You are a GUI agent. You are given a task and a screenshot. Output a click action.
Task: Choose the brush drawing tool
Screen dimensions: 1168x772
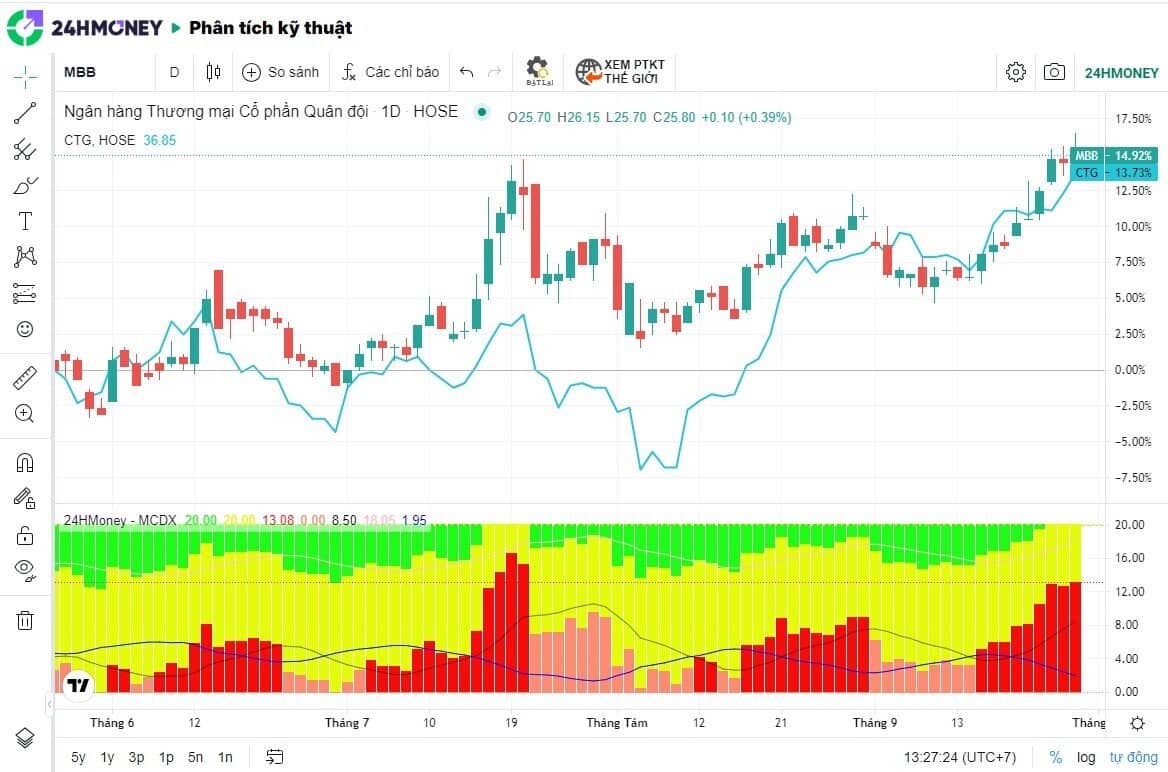coord(25,185)
